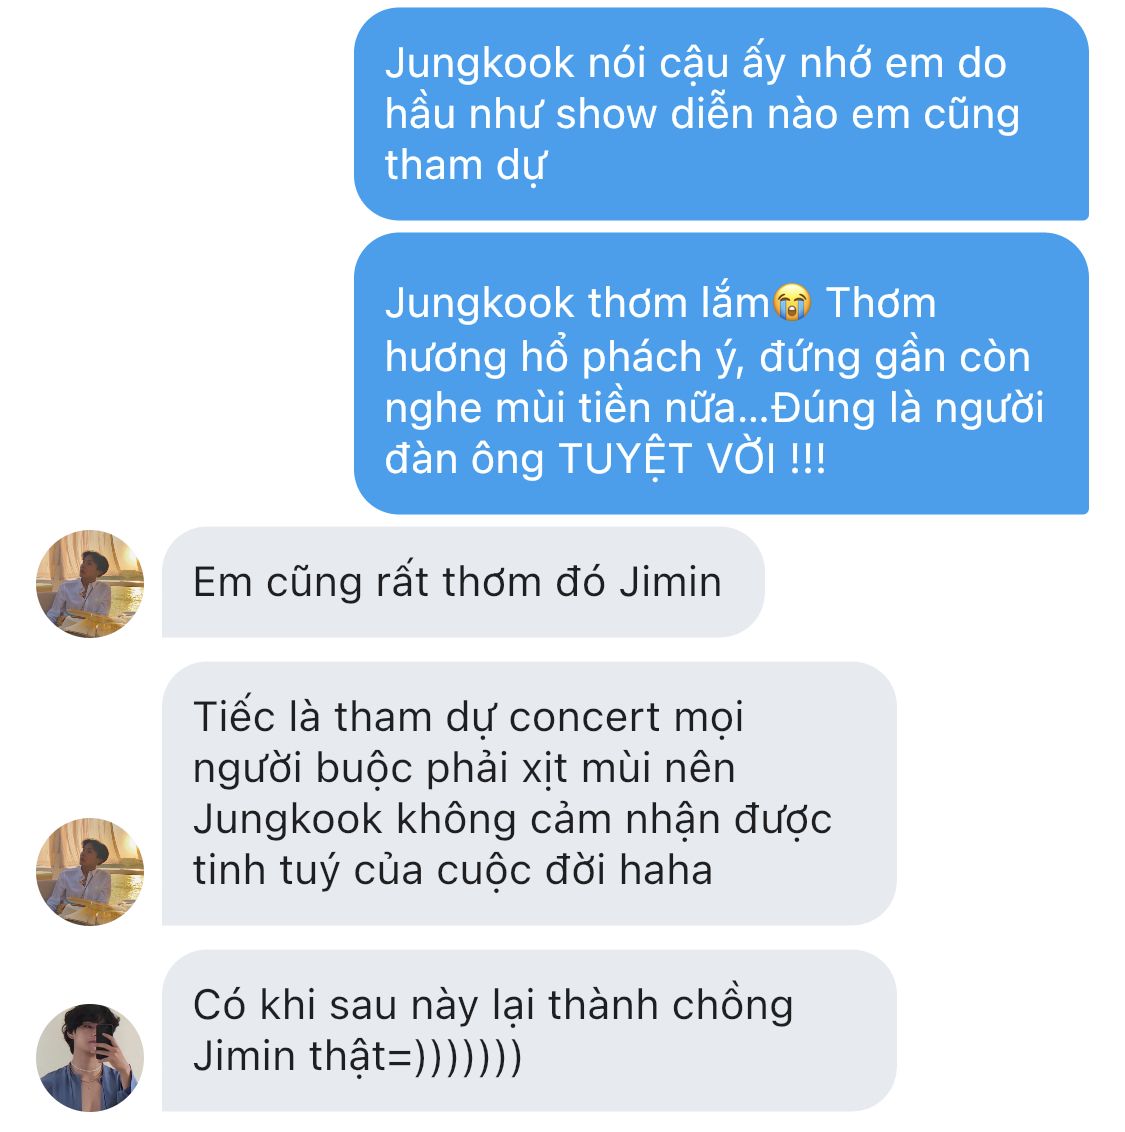This screenshot has width=1125, height=1132.
Task: Open the avatar beside the concert message
Action: tap(90, 871)
